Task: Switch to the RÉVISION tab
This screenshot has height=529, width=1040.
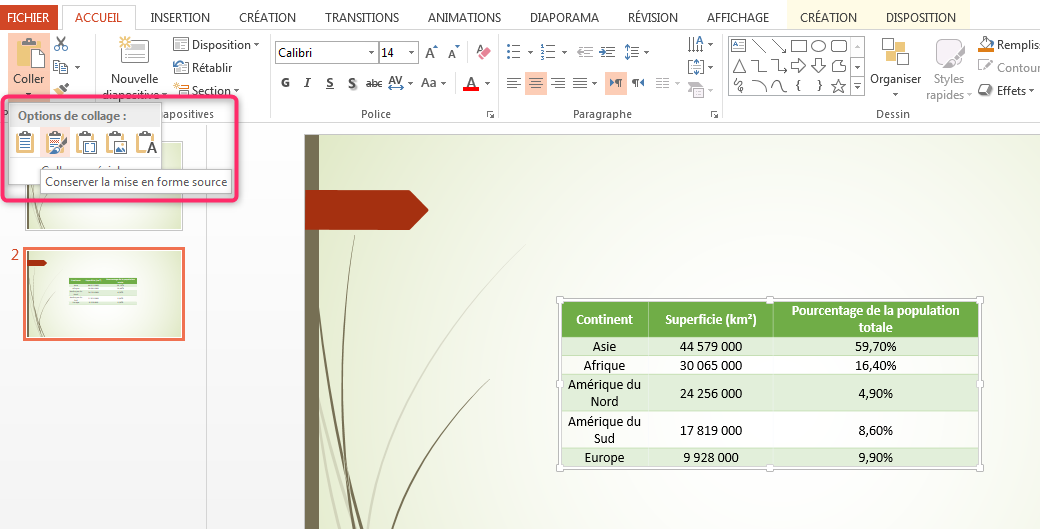Action: (x=652, y=17)
